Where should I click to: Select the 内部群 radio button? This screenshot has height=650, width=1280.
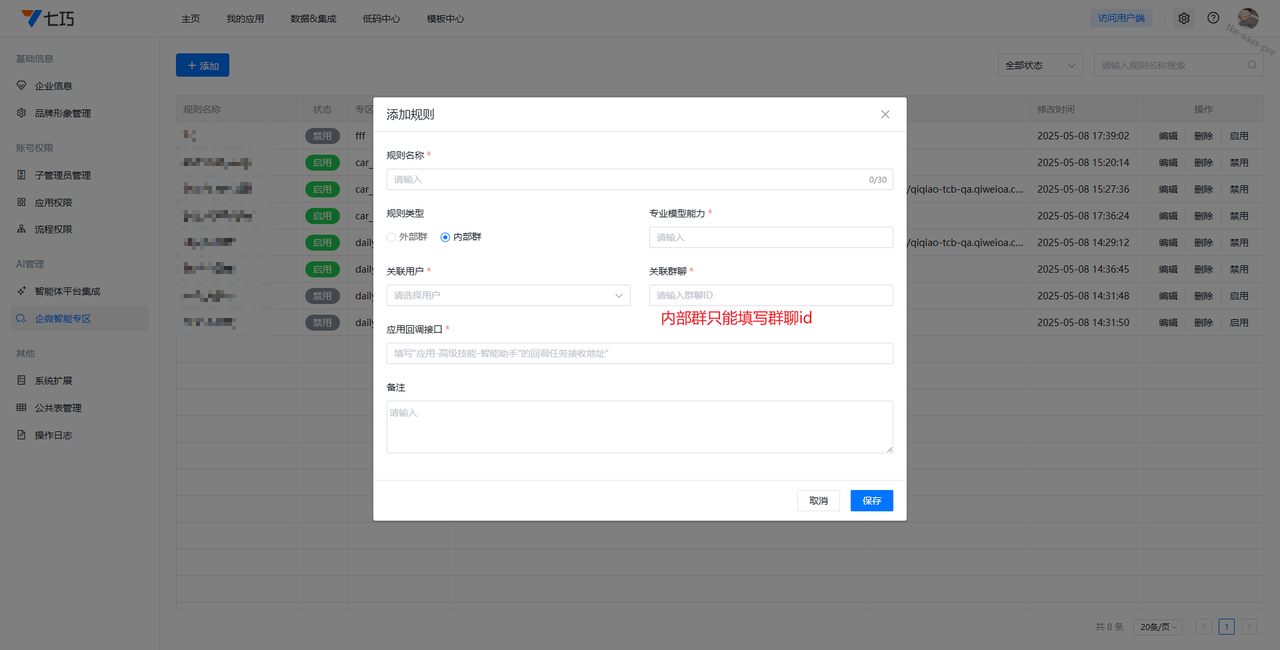[446, 237]
